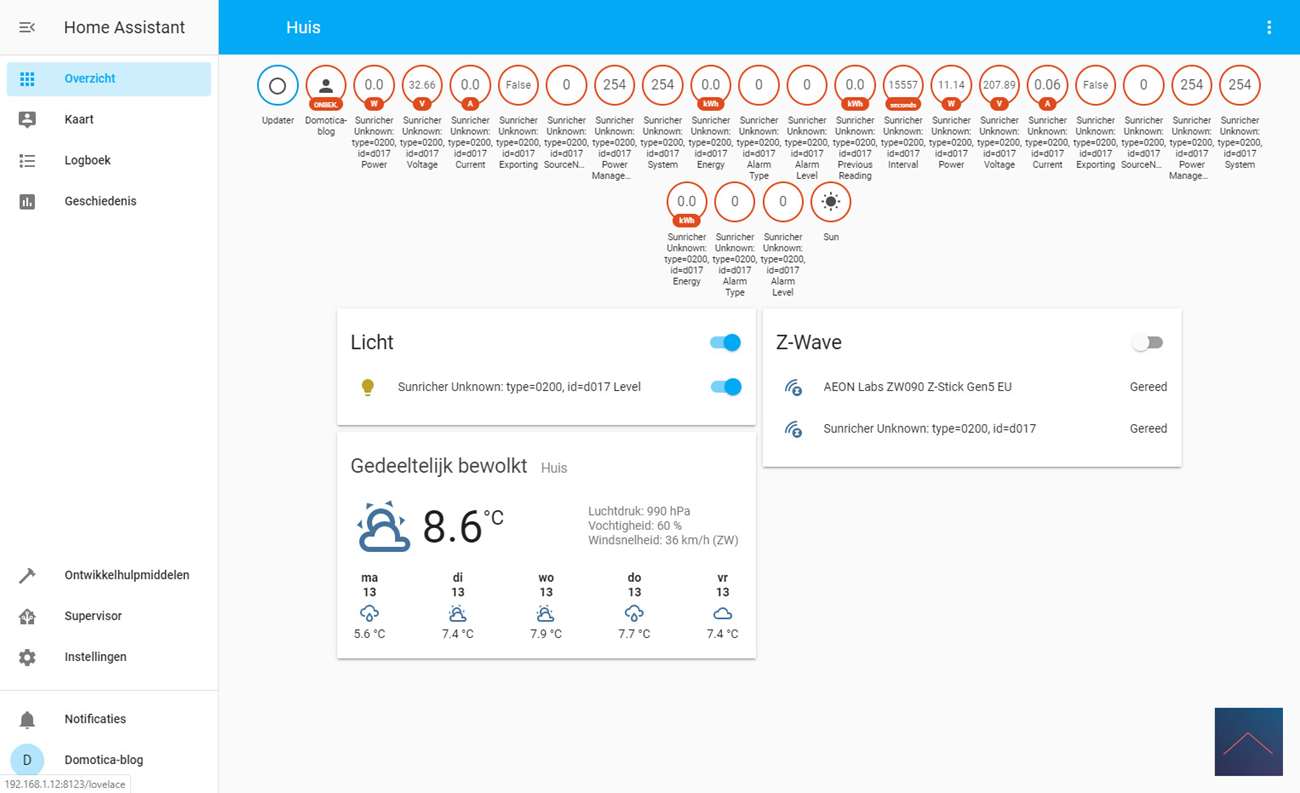The width and height of the screenshot is (1300, 793).
Task: Open the Kaart sidebar item
Action: coord(79,119)
